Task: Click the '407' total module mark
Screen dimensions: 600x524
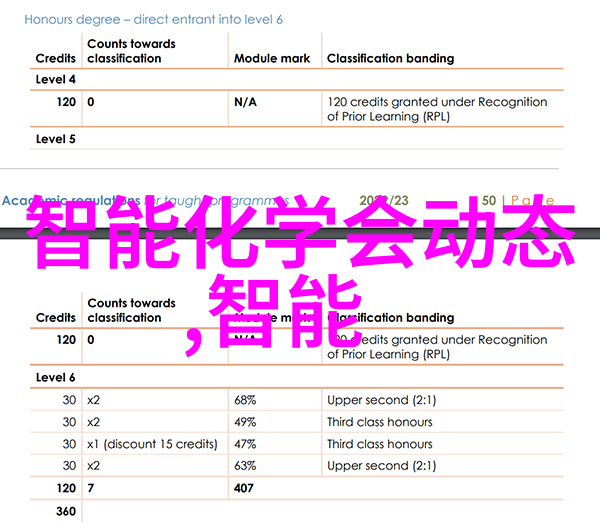Action: tap(244, 488)
